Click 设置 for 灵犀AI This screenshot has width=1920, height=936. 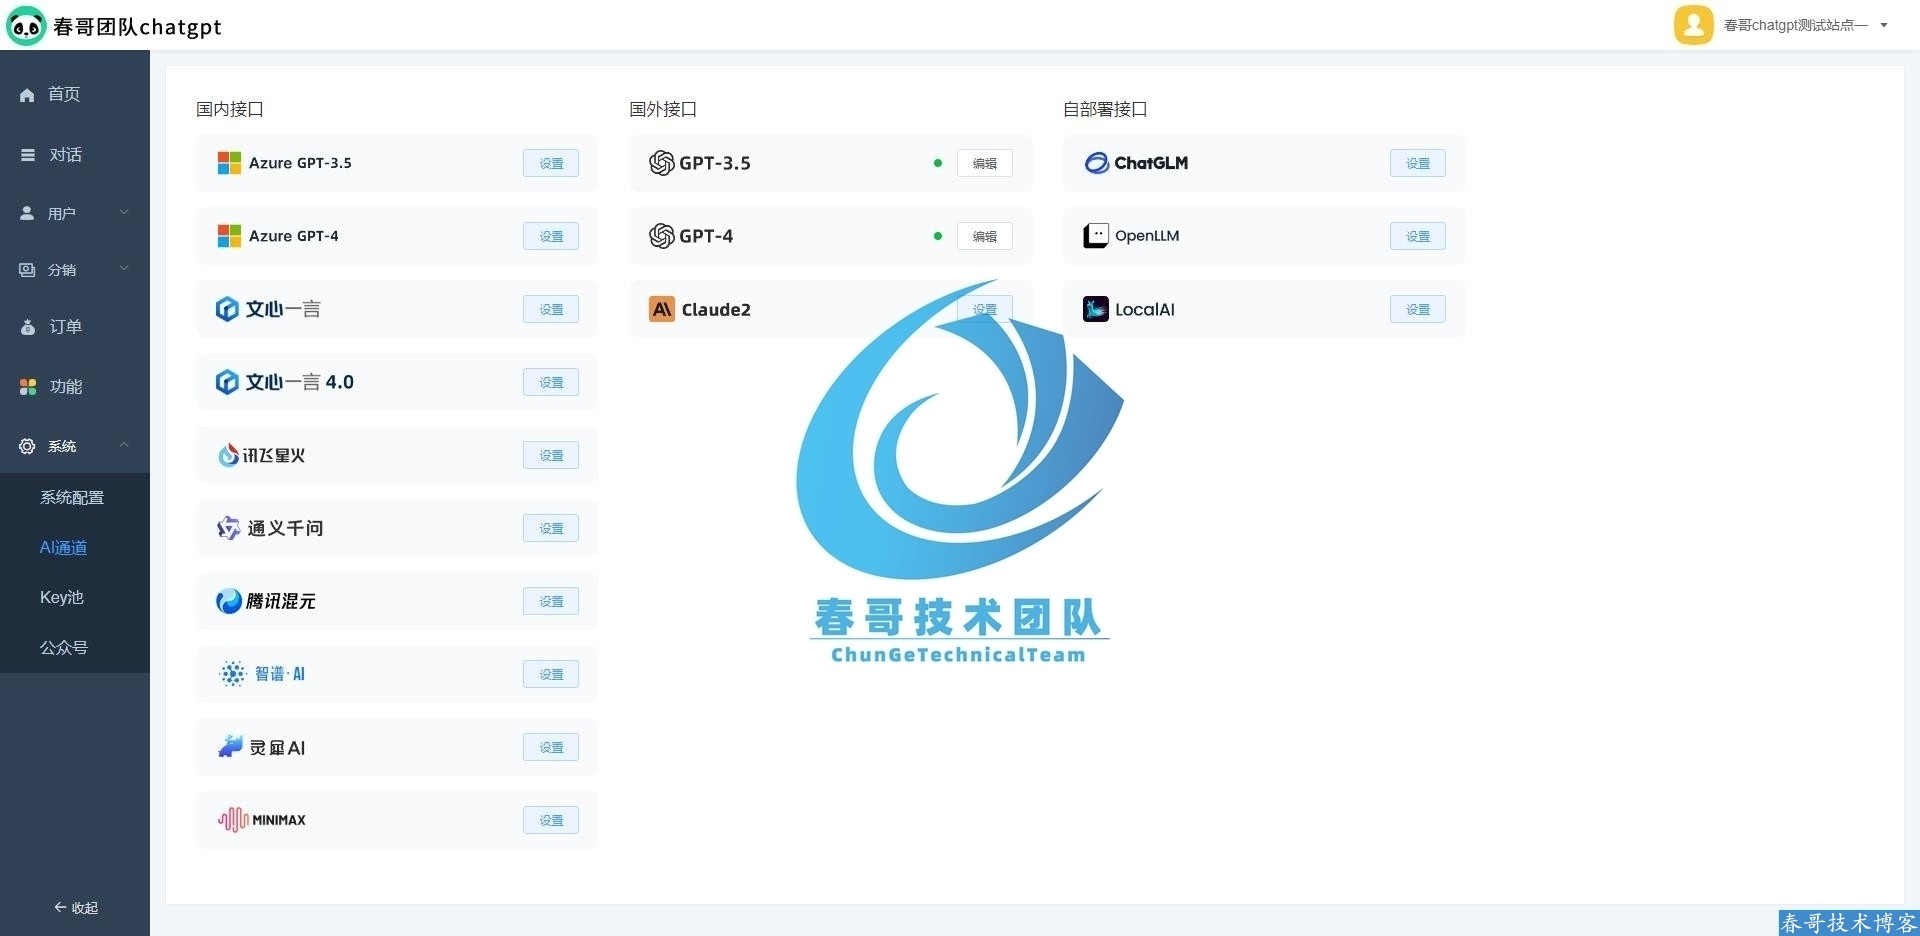(x=551, y=747)
